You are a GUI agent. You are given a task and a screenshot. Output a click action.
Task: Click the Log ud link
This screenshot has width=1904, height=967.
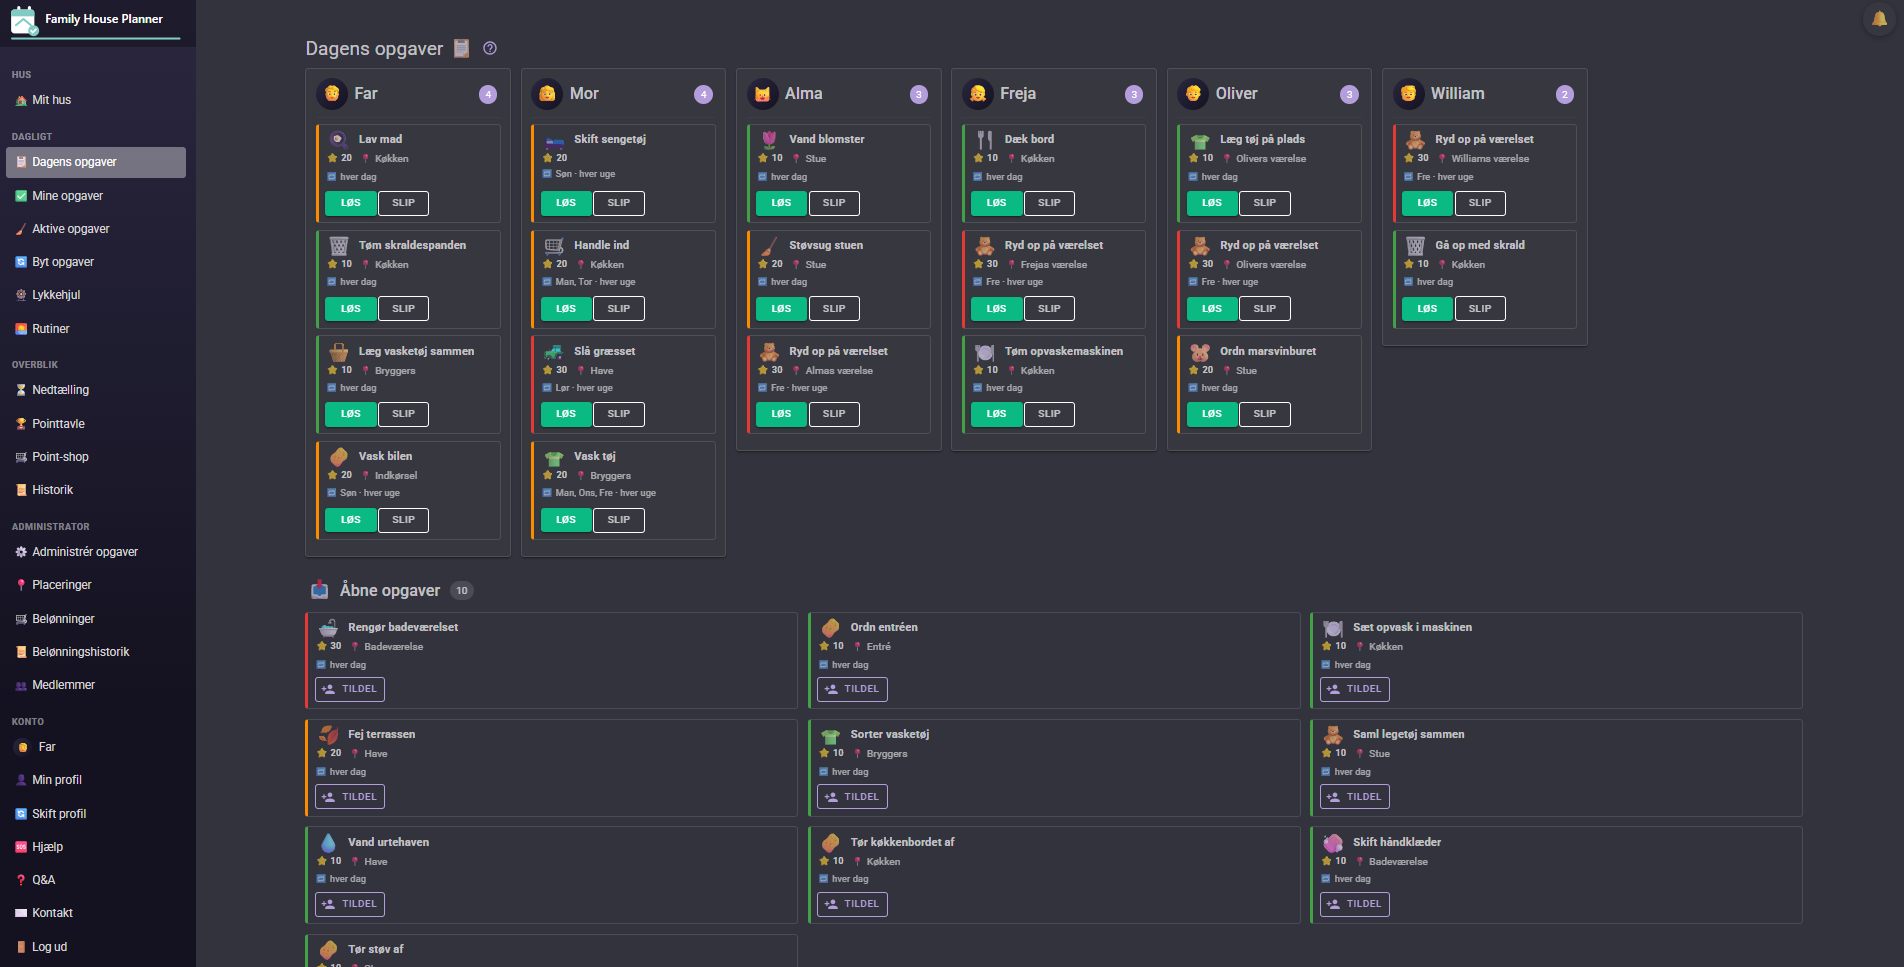coord(96,947)
